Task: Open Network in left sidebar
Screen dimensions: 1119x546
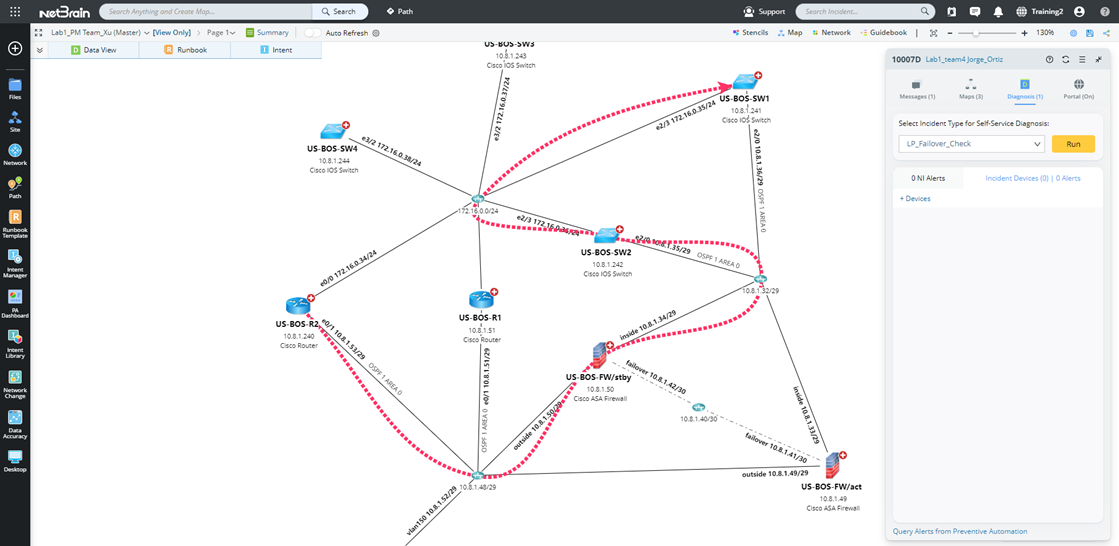Action: point(15,154)
